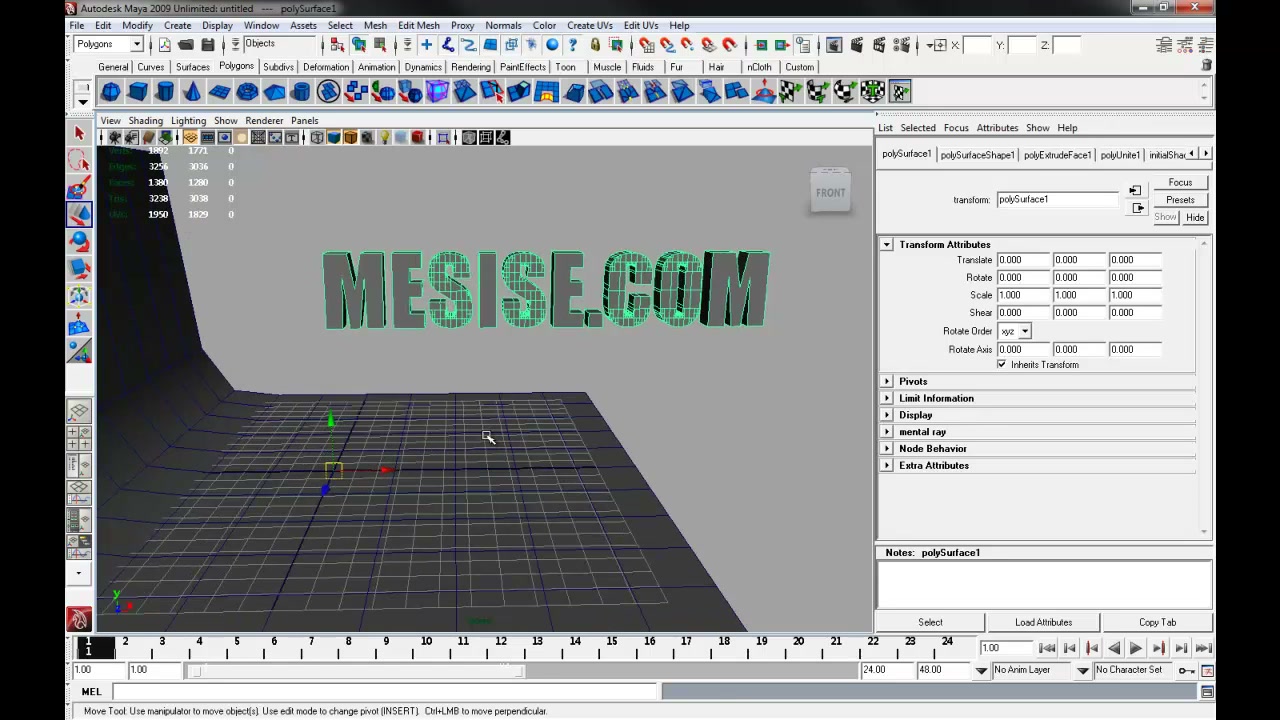This screenshot has width=1280, height=720.
Task: Create a polygon cylinder from the shelf
Action: pyautogui.click(x=165, y=92)
